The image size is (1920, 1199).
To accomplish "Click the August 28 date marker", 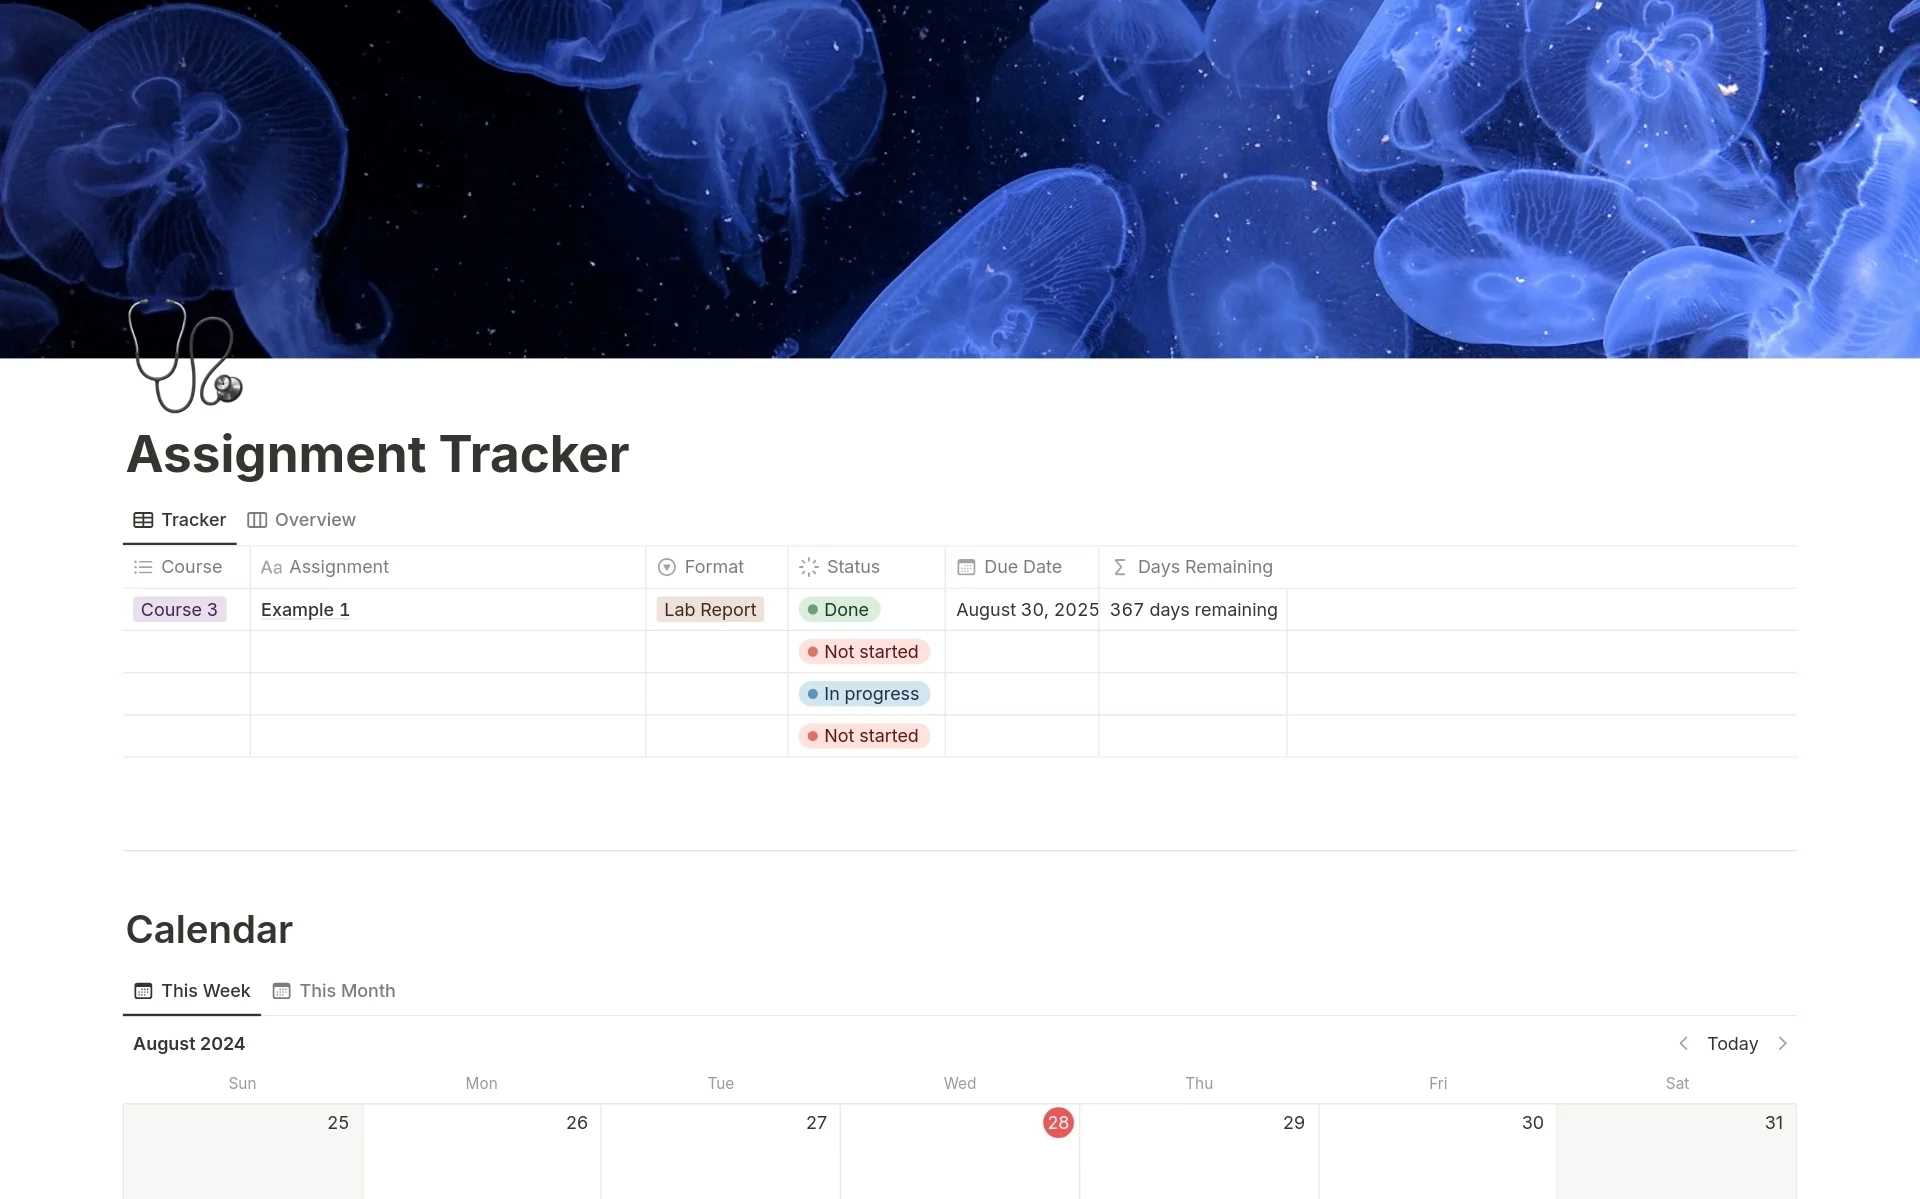I will click(x=1058, y=1122).
